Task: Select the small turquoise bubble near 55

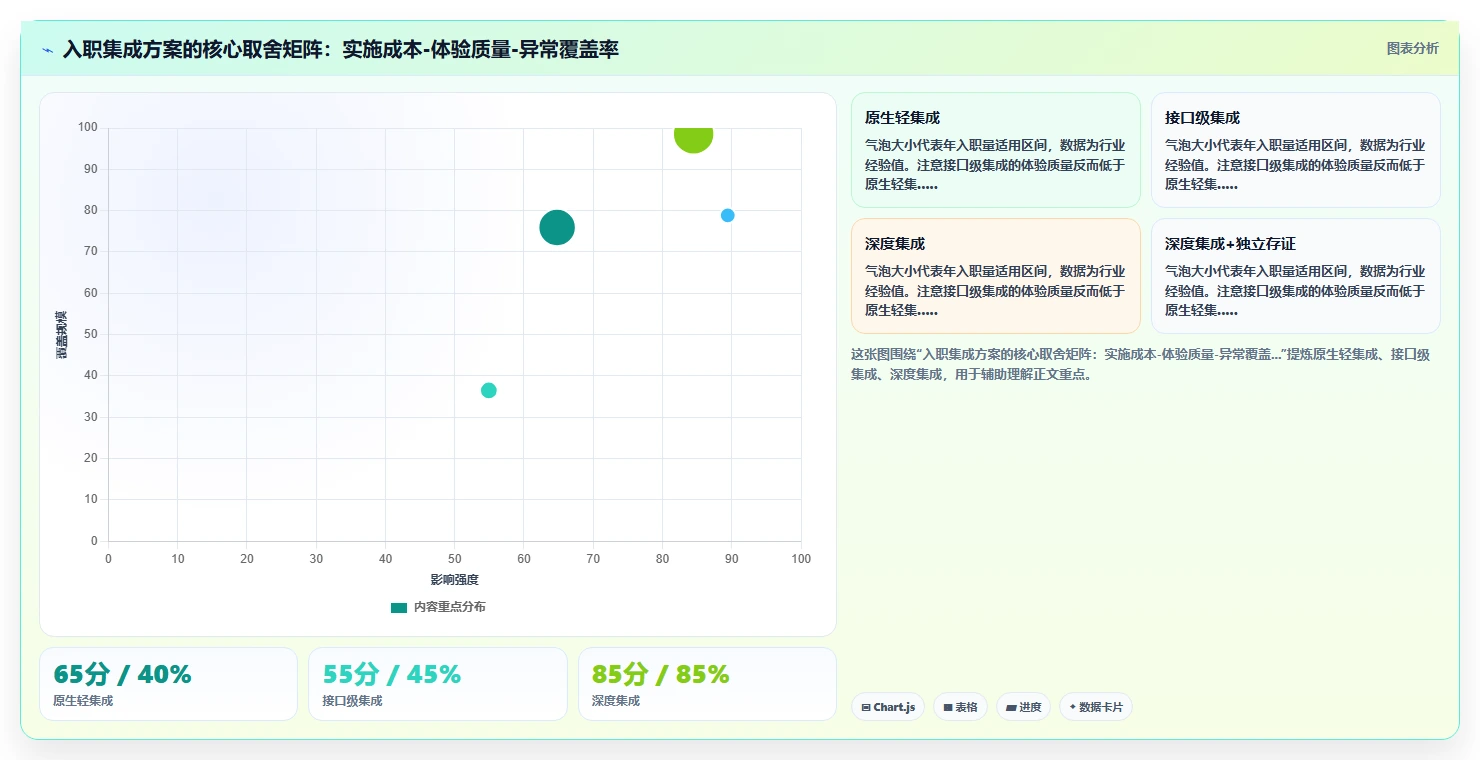Action: click(x=488, y=390)
